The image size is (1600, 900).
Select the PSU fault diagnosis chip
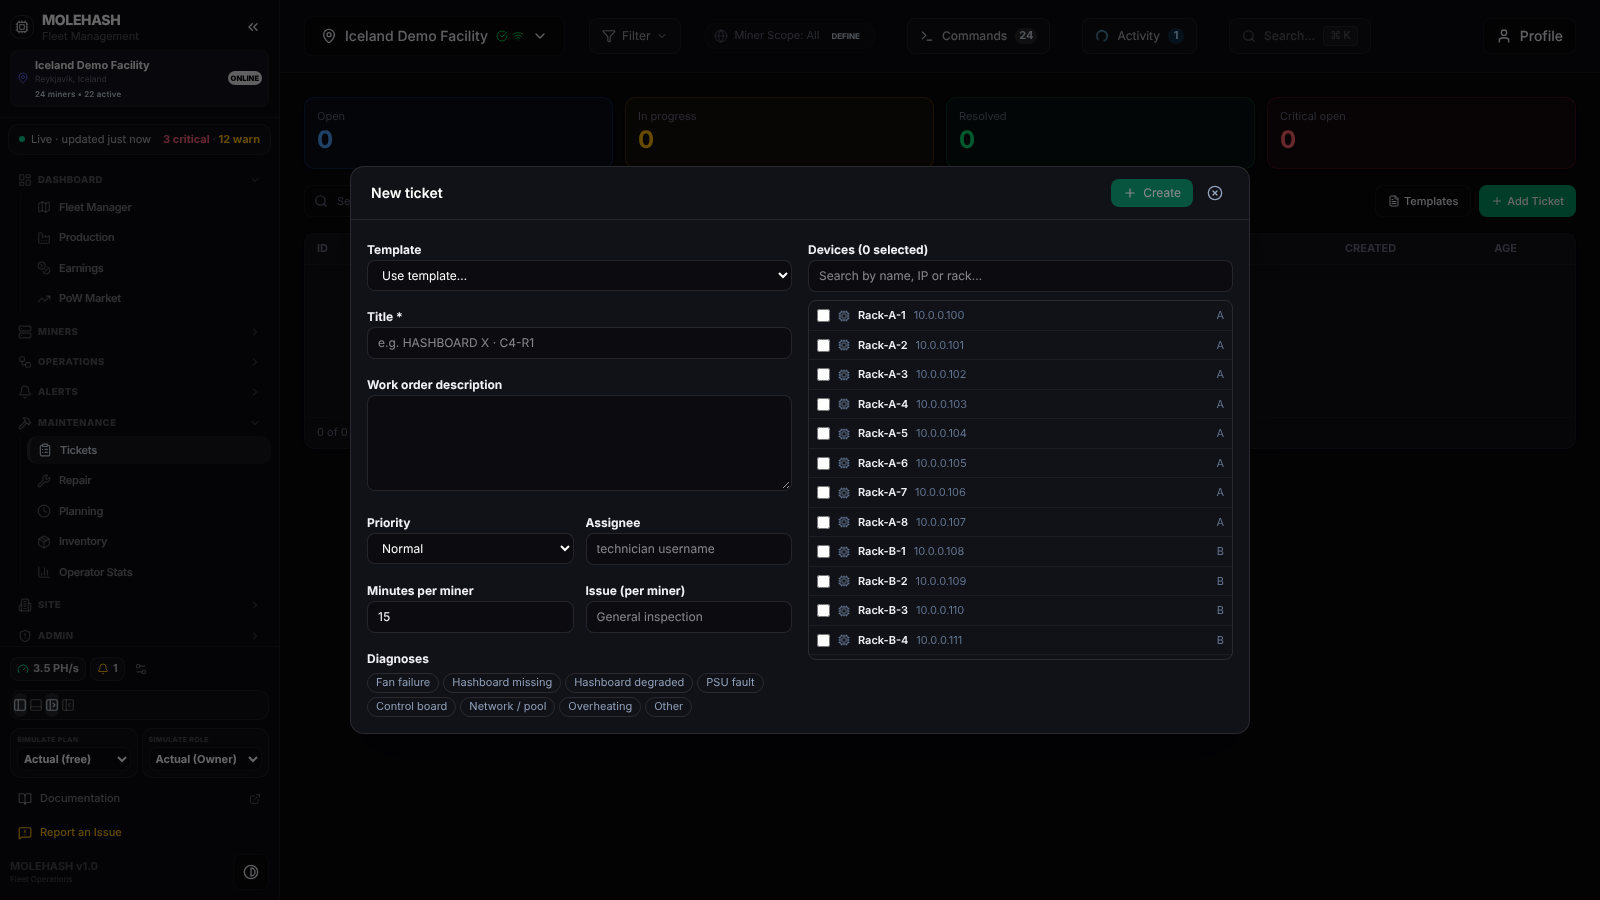730,683
